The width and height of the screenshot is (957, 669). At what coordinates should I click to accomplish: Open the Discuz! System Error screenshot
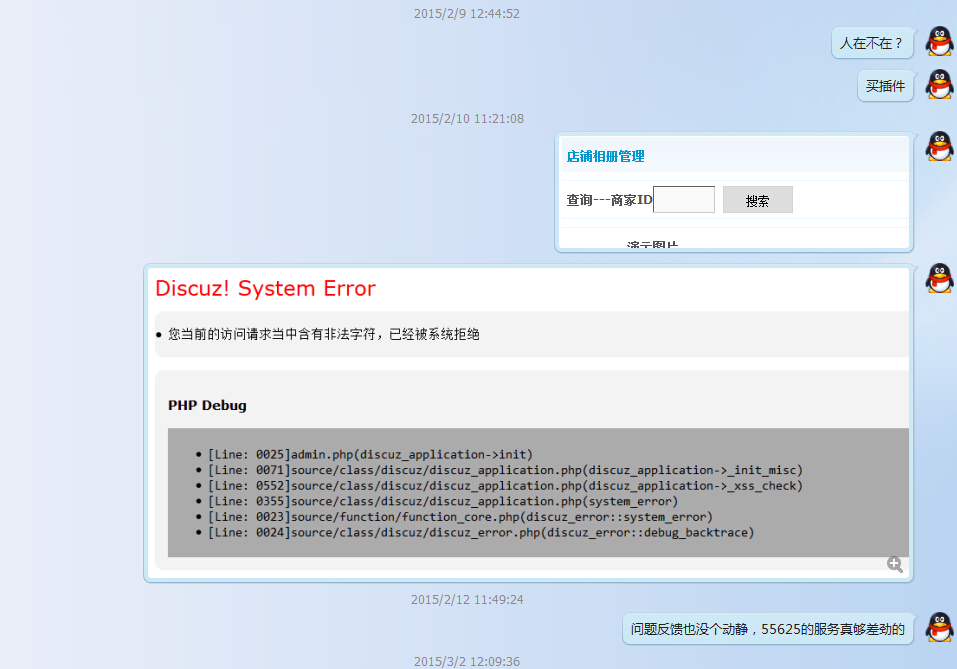(528, 423)
